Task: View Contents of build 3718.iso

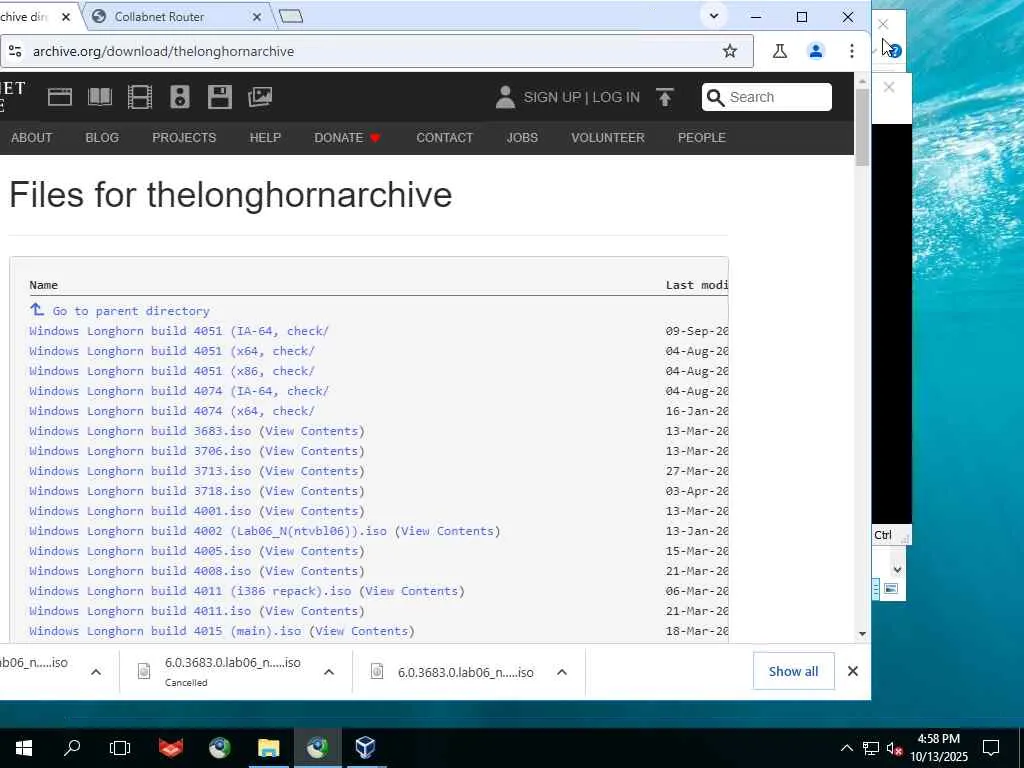Action: click(x=312, y=491)
